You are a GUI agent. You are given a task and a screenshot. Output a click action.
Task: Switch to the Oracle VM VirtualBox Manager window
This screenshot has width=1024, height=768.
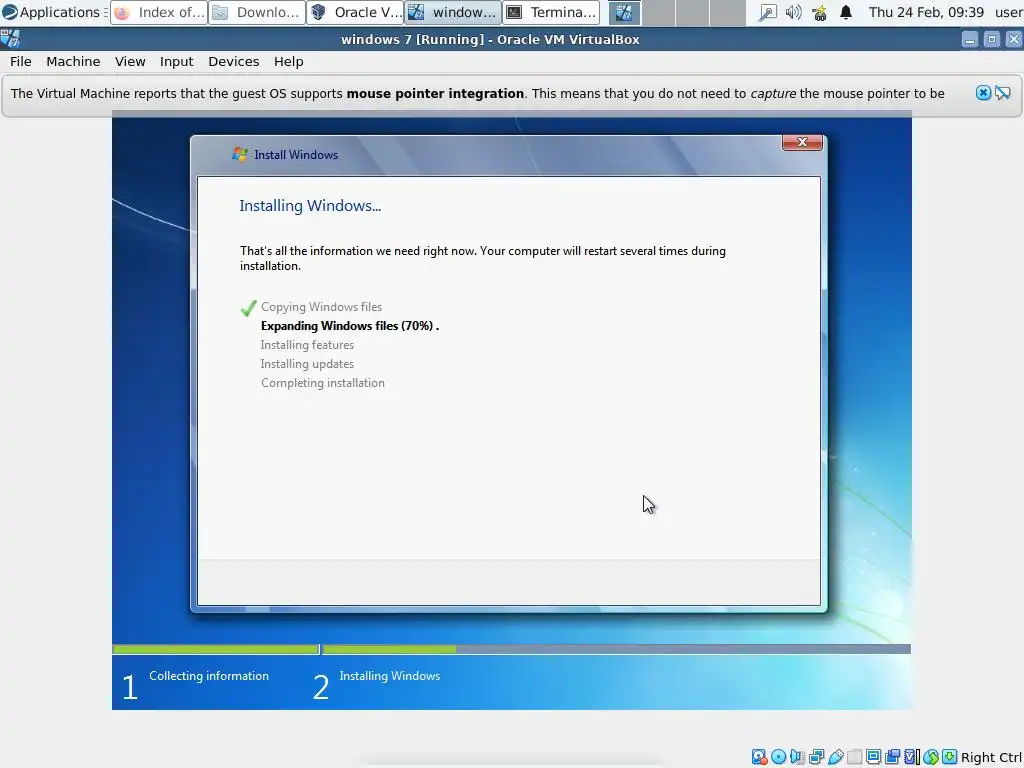click(x=355, y=12)
